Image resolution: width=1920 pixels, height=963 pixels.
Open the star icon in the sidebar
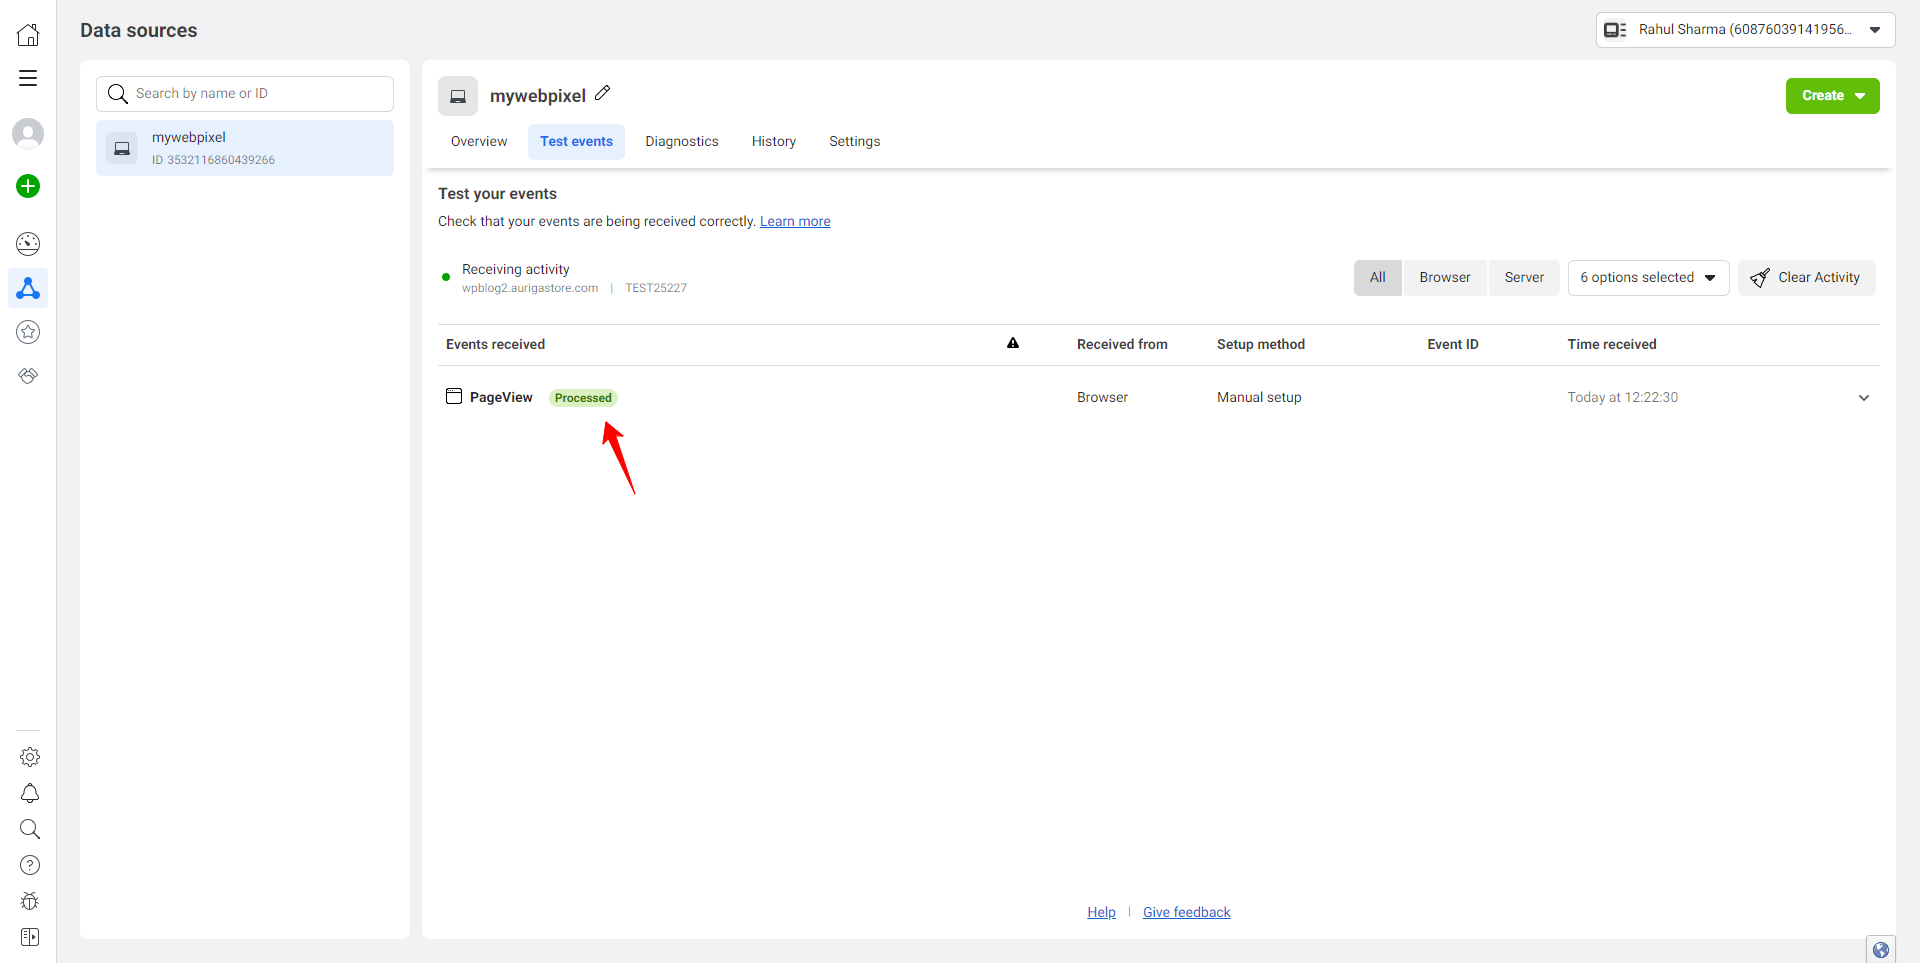point(28,332)
